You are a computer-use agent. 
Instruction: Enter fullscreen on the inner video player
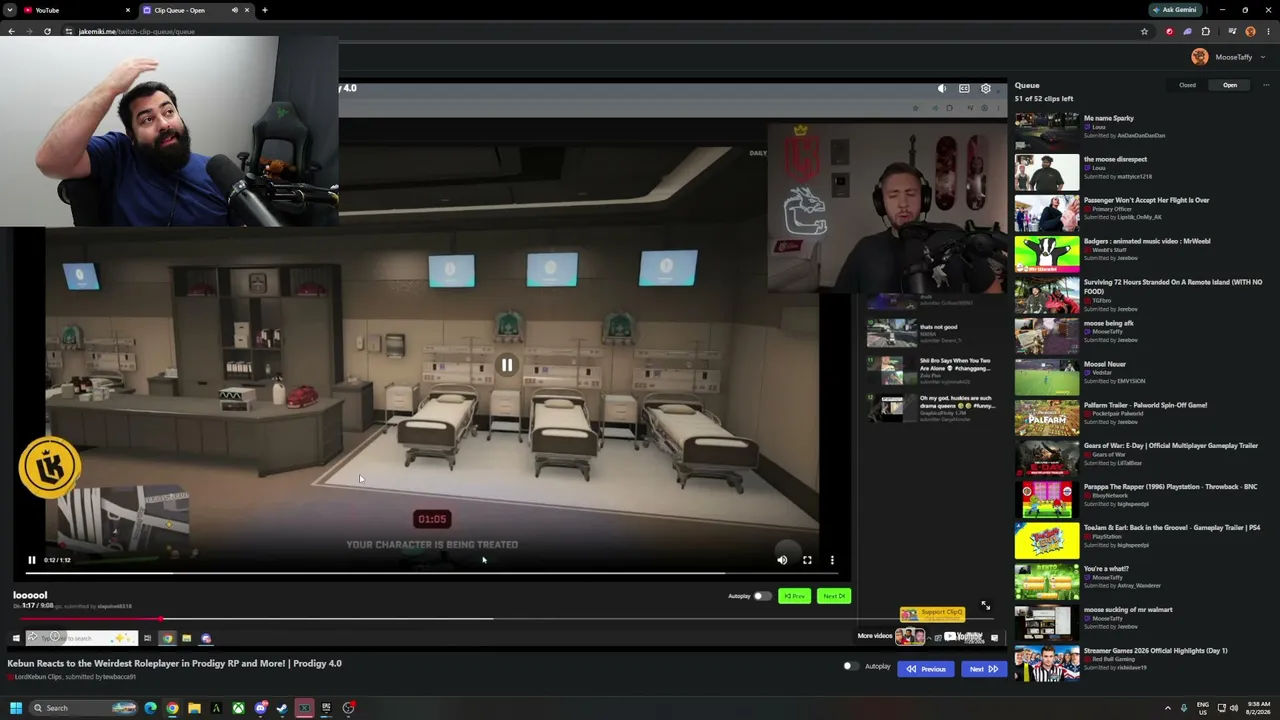[807, 560]
